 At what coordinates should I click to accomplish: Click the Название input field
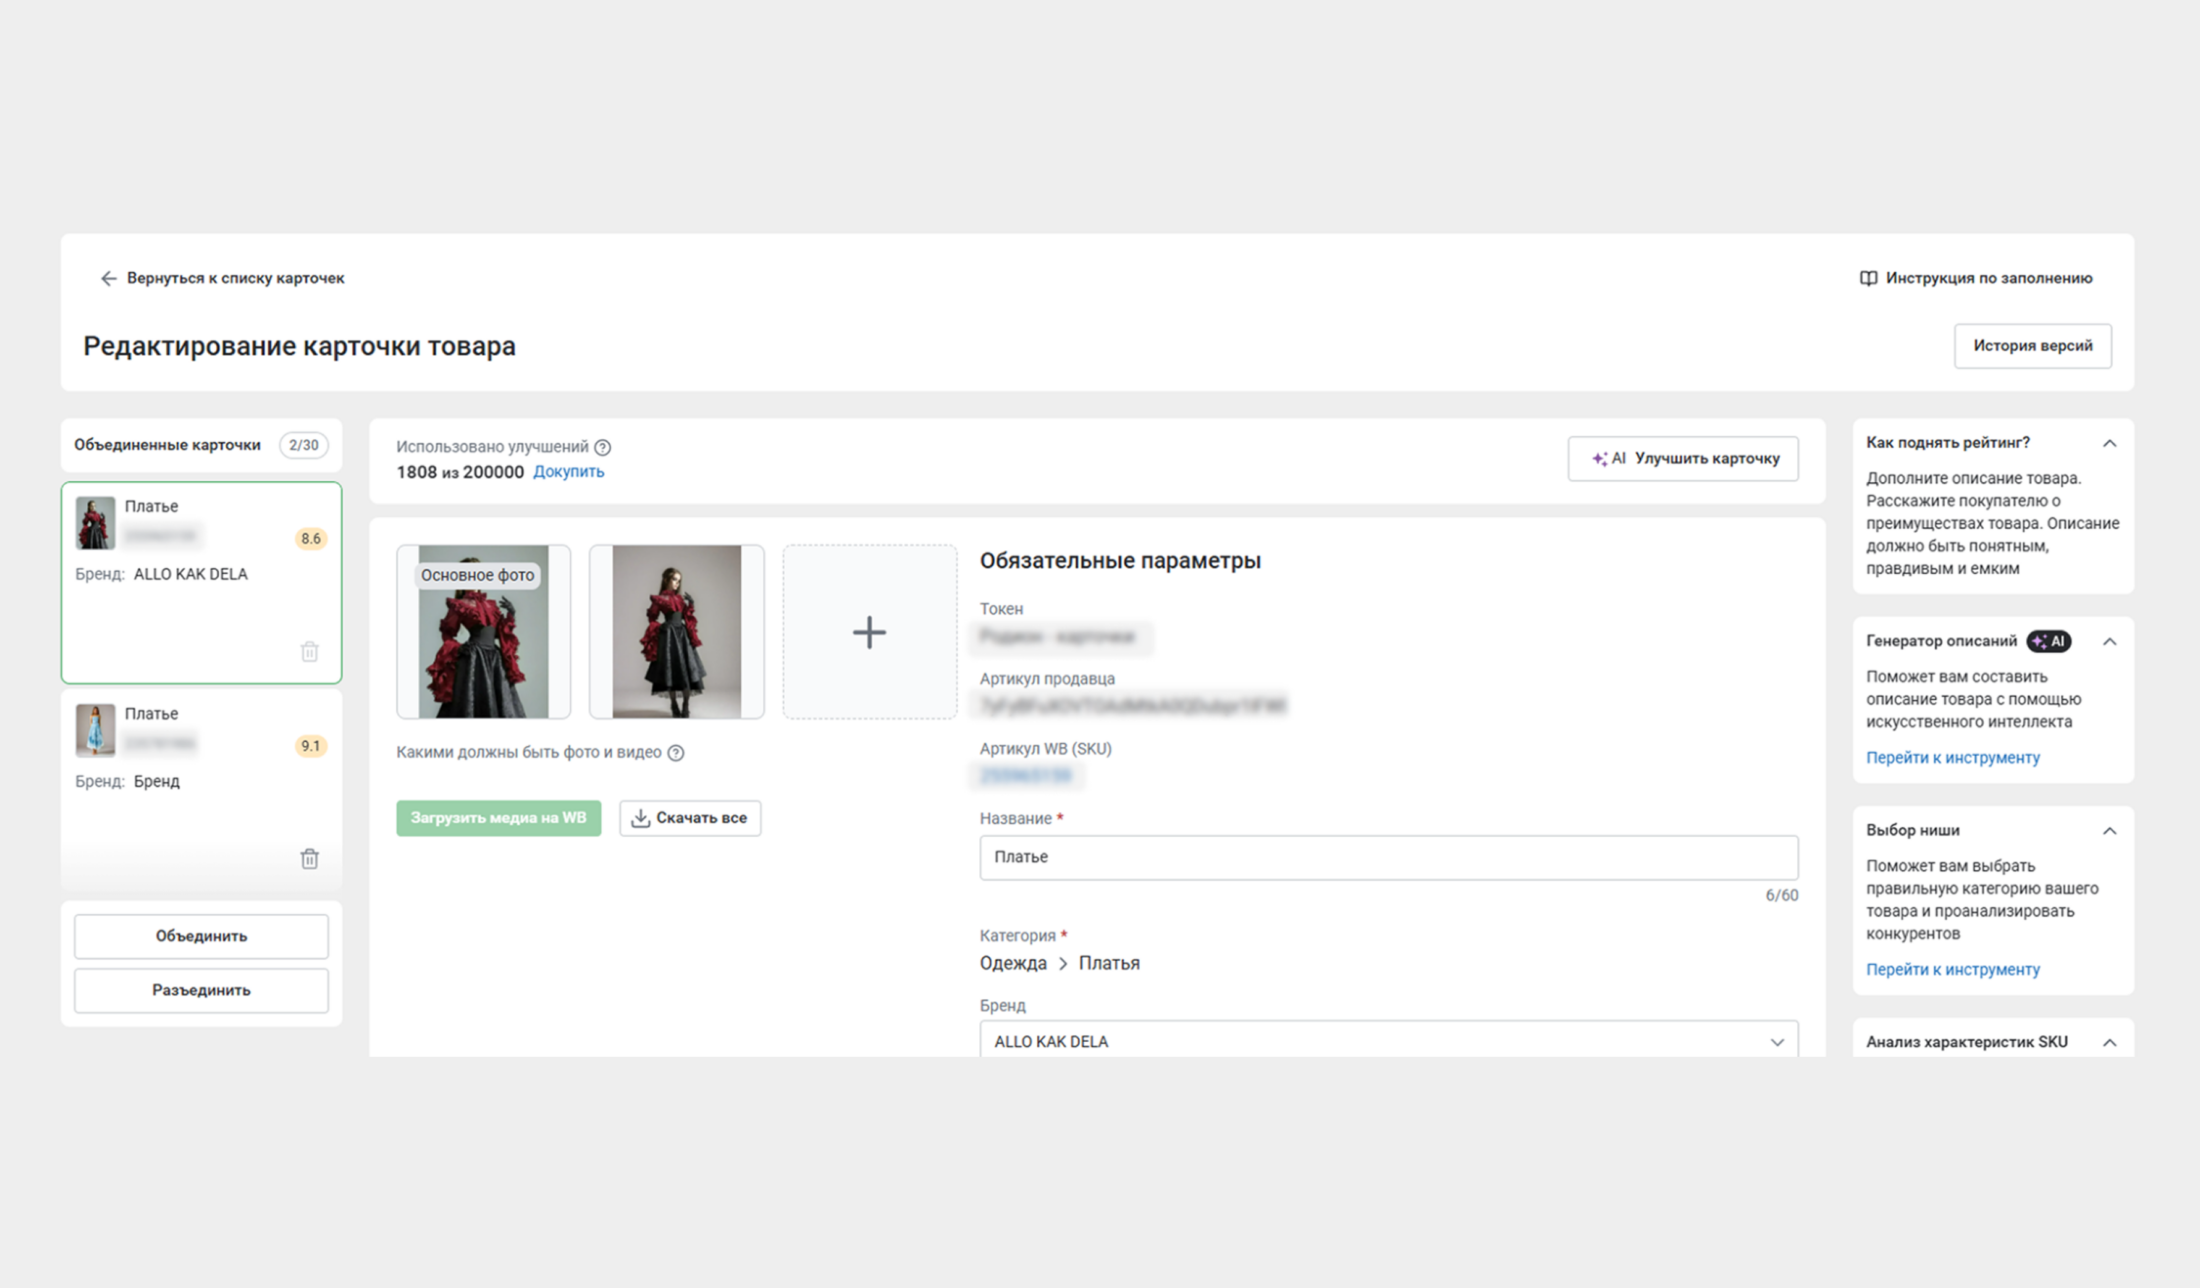tap(1388, 857)
